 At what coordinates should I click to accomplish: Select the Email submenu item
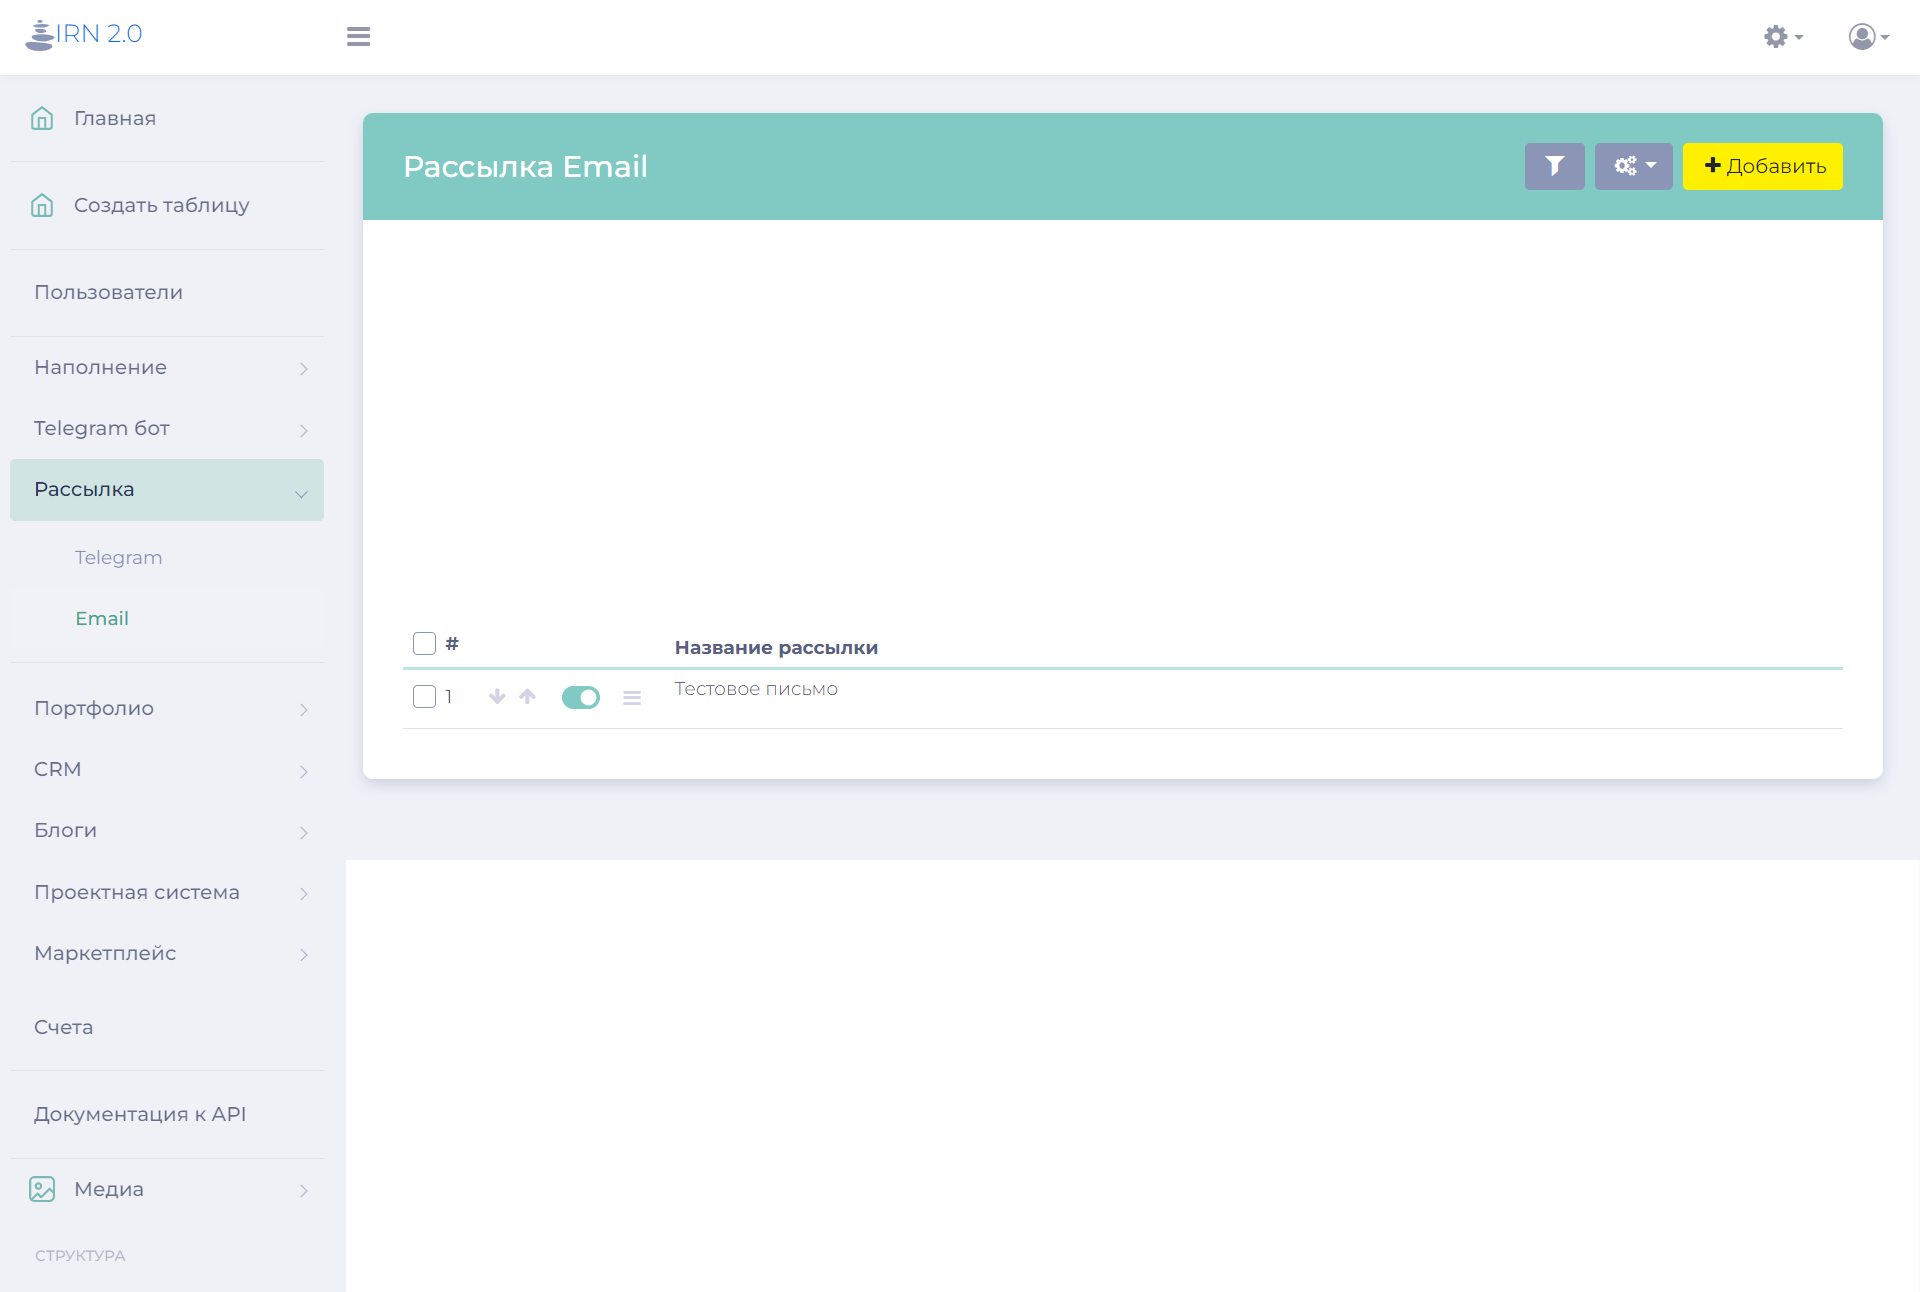click(102, 619)
